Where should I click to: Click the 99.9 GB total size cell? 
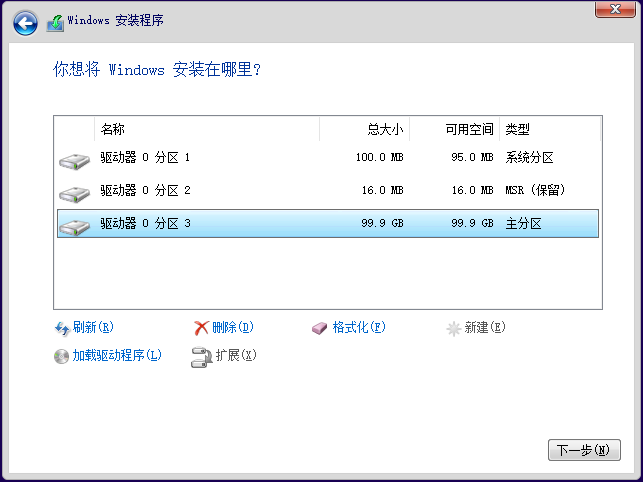382,224
